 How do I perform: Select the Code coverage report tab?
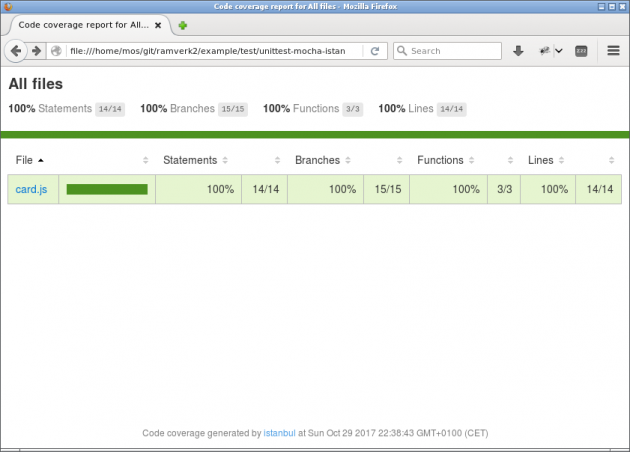pos(84,25)
